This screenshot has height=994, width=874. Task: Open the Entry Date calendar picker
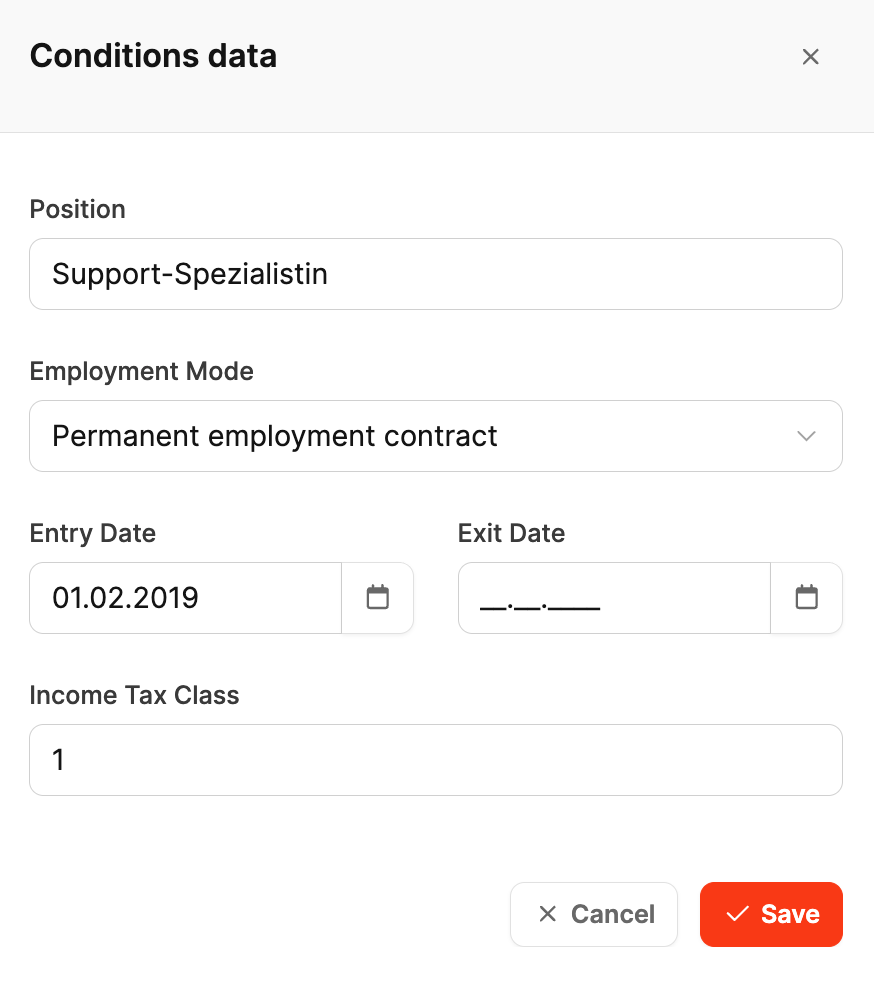pyautogui.click(x=377, y=598)
